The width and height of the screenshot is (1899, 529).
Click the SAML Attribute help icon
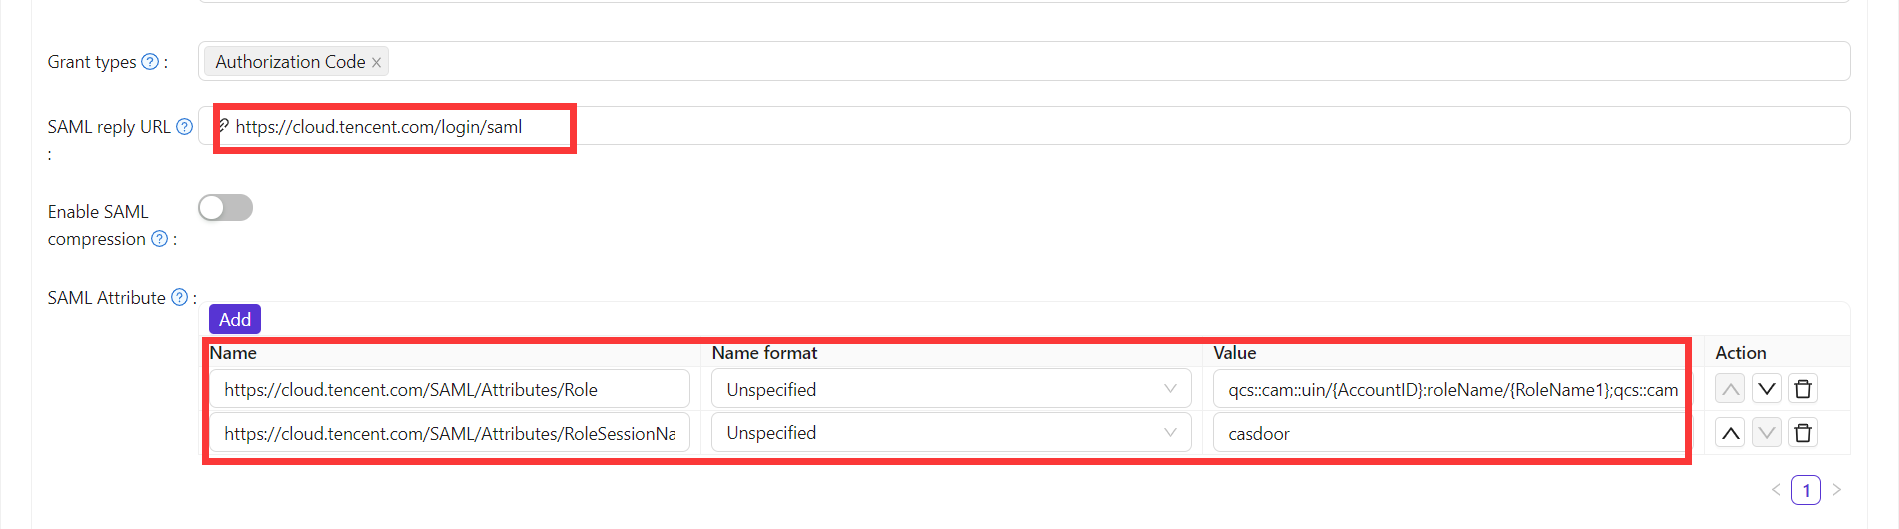(x=179, y=297)
